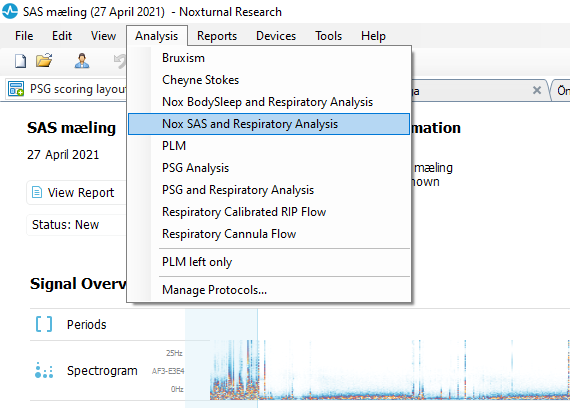Click the New Recording document icon
Image resolution: width=570 pixels, height=408 pixels.
point(20,61)
